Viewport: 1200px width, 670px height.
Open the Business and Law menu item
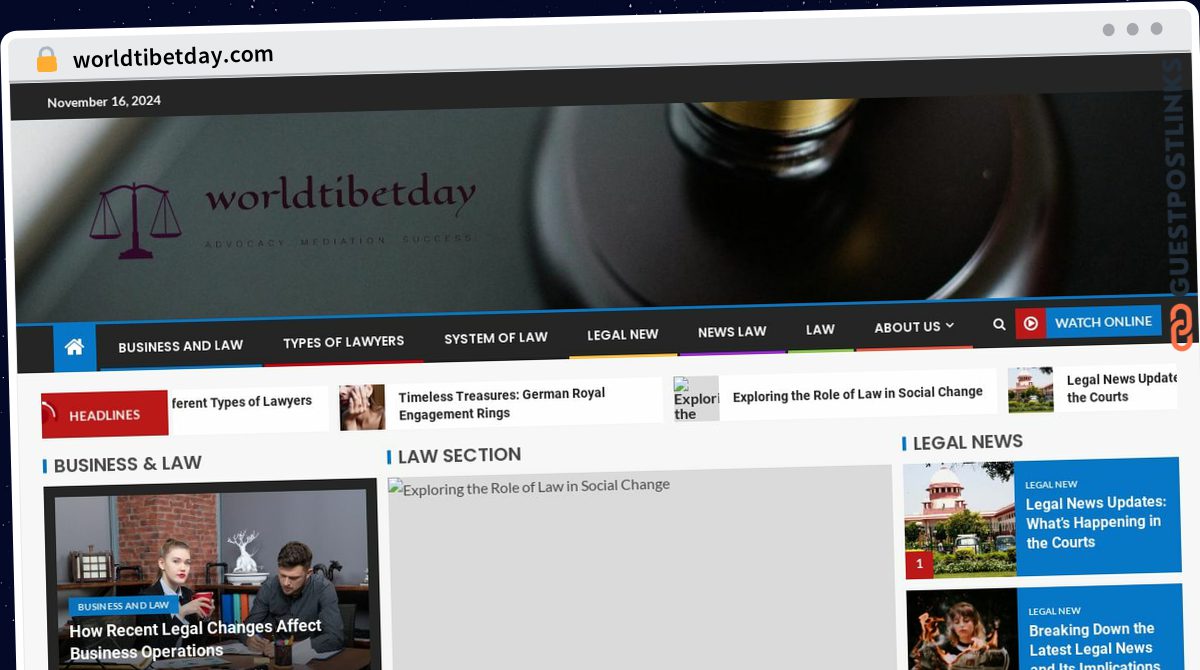[x=181, y=346]
